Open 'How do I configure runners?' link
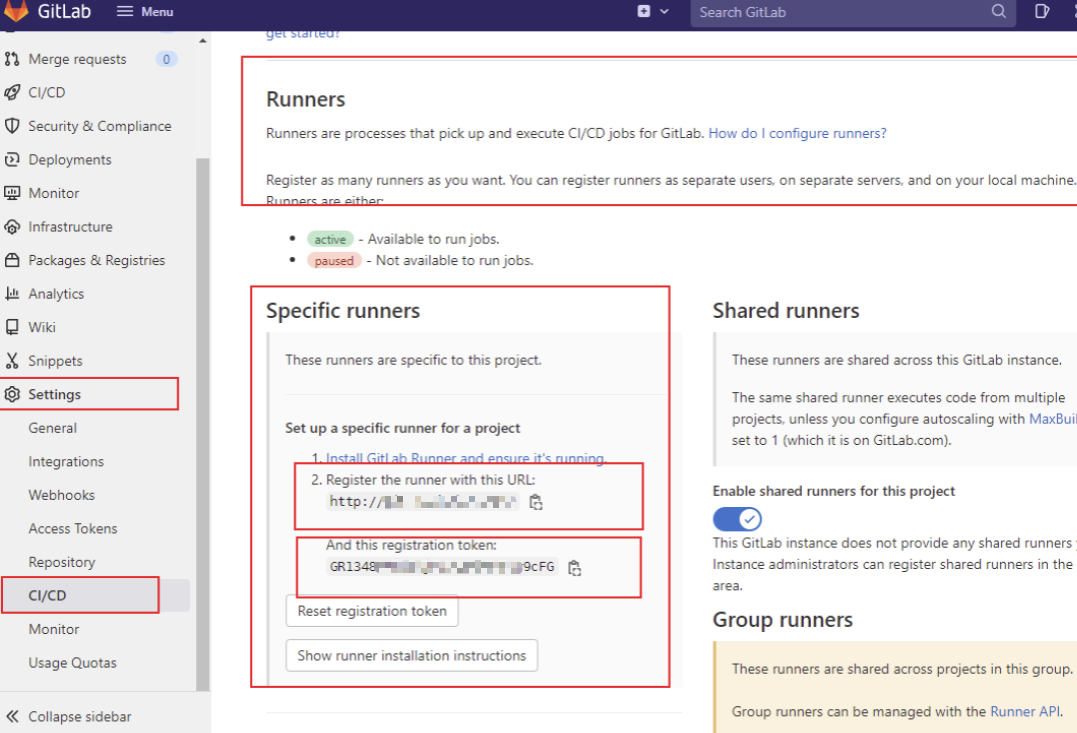The image size is (1077, 733). pos(797,133)
